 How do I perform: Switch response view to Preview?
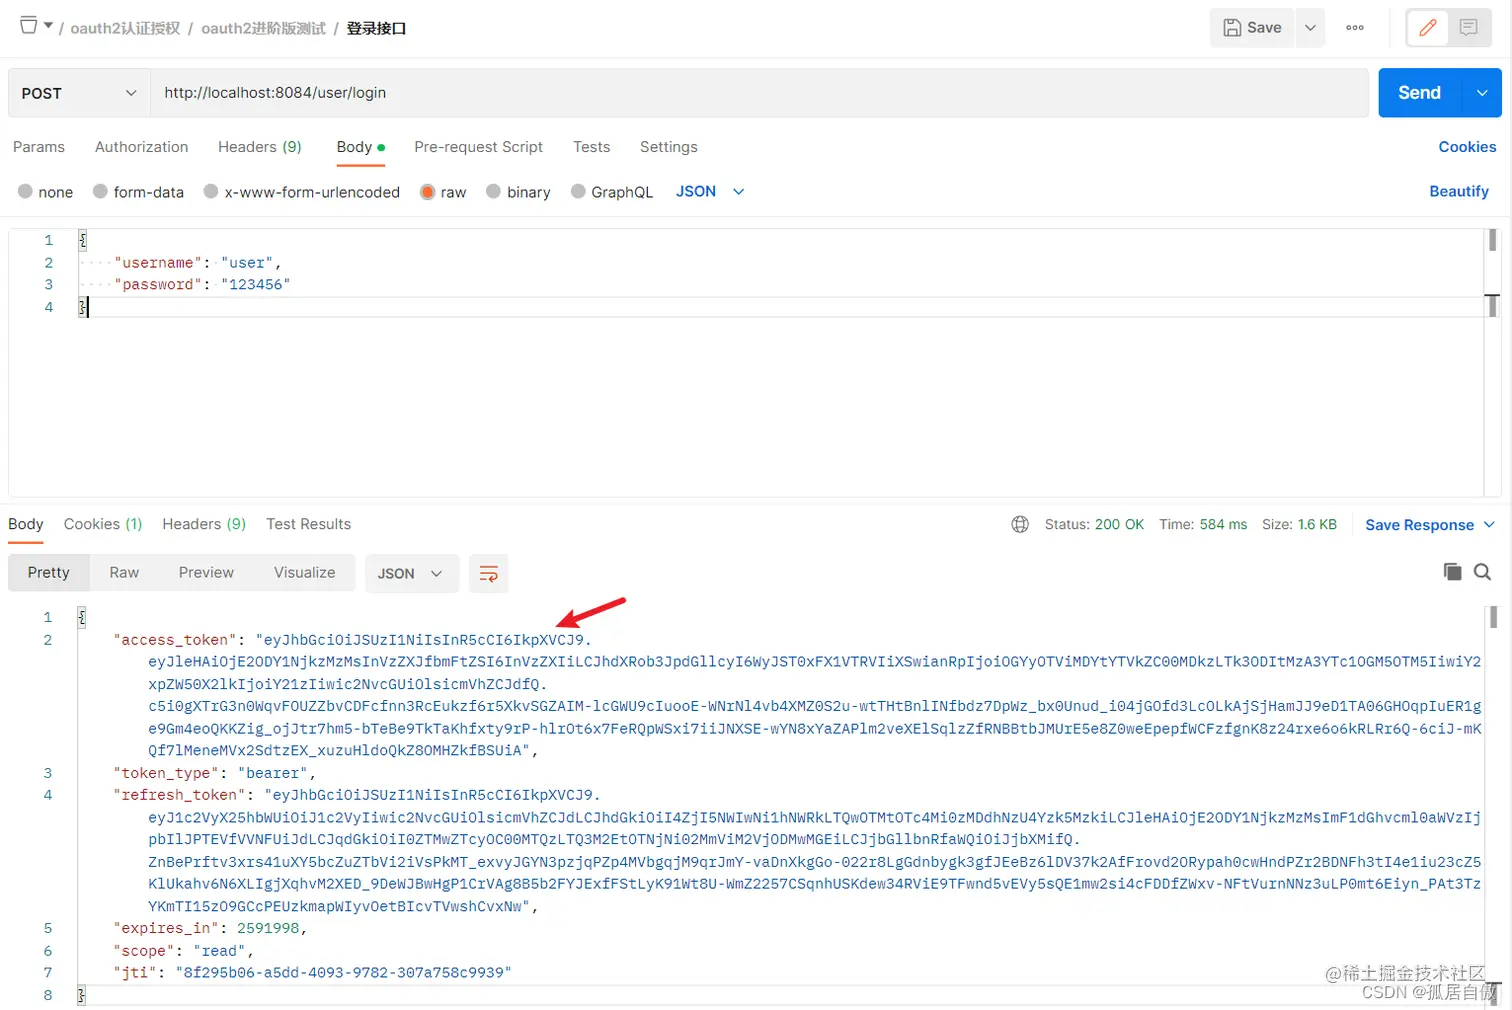tap(206, 573)
